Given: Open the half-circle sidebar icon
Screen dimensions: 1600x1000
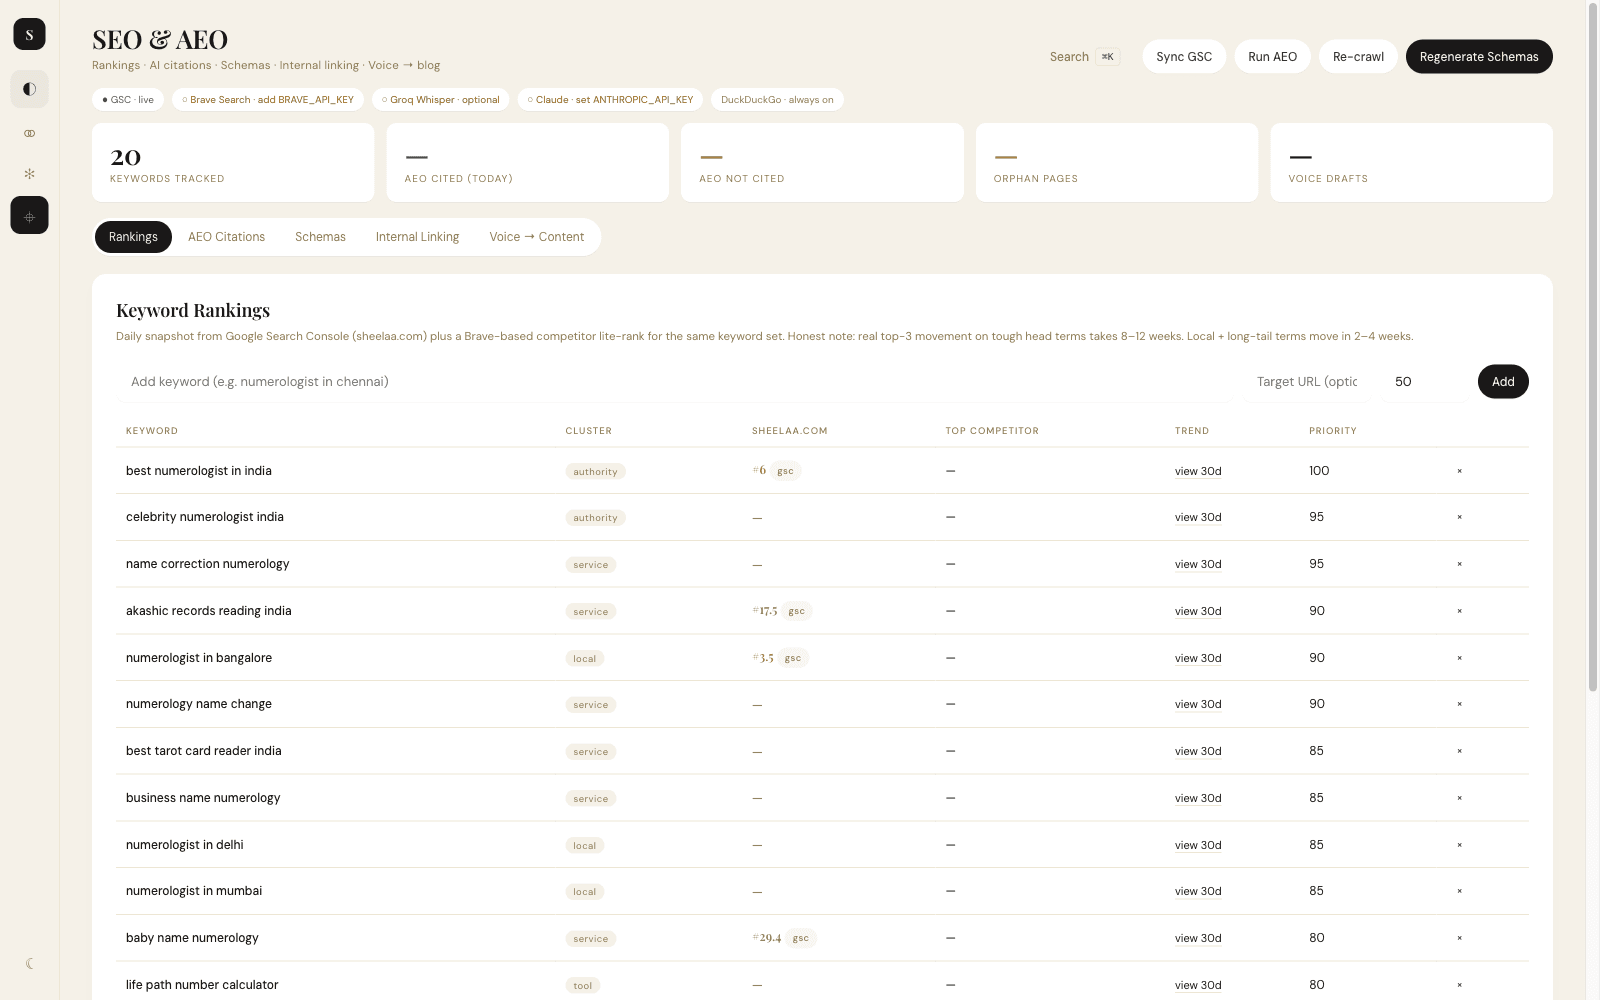Looking at the screenshot, I should 29,89.
